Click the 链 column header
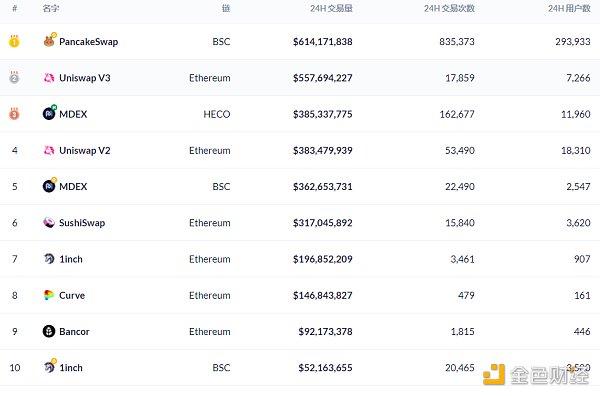The image size is (600, 396). 226,8
